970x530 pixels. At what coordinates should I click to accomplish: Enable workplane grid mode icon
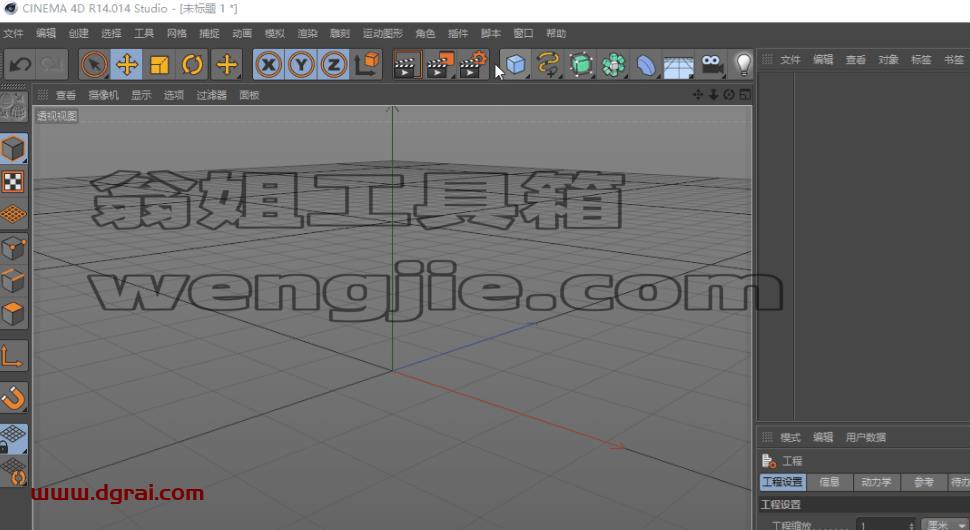click(13, 215)
